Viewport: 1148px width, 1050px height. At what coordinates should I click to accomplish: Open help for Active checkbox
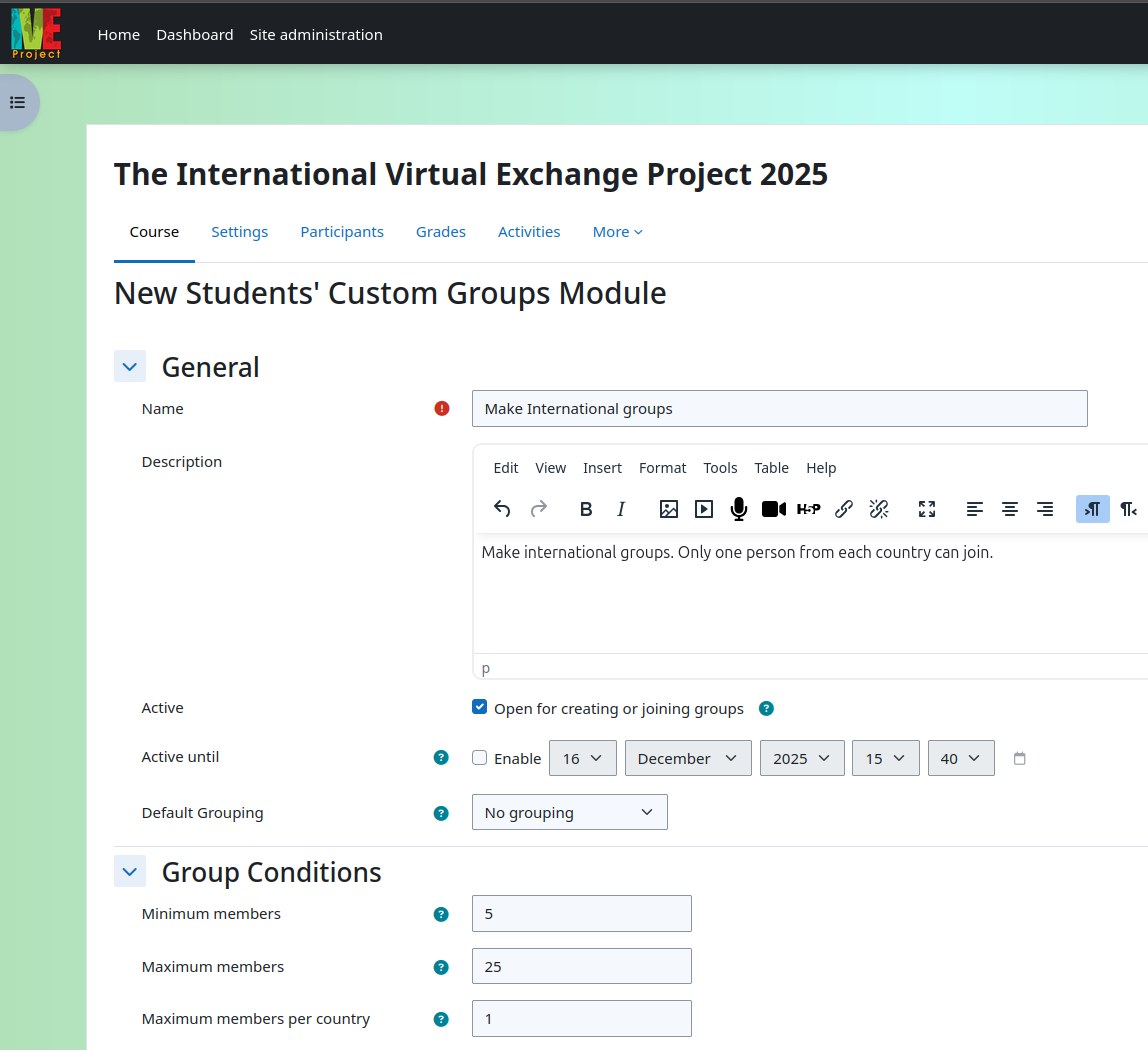point(766,708)
